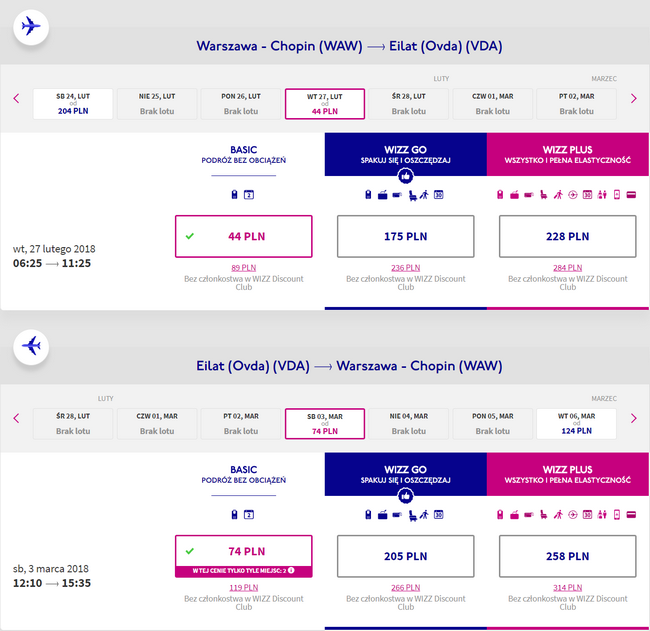This screenshot has height=631, width=650.
Task: Click calendar icon under outbound BASIC fare
Action: [249, 194]
